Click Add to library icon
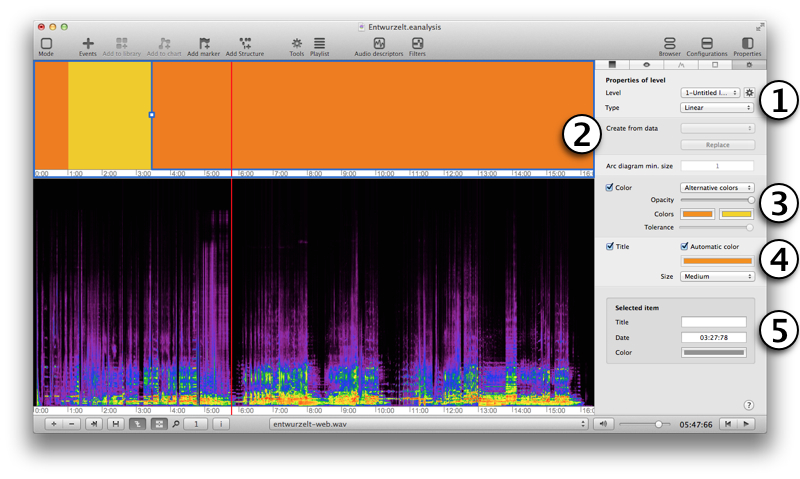Viewport: 800px width, 479px height. [x=121, y=44]
